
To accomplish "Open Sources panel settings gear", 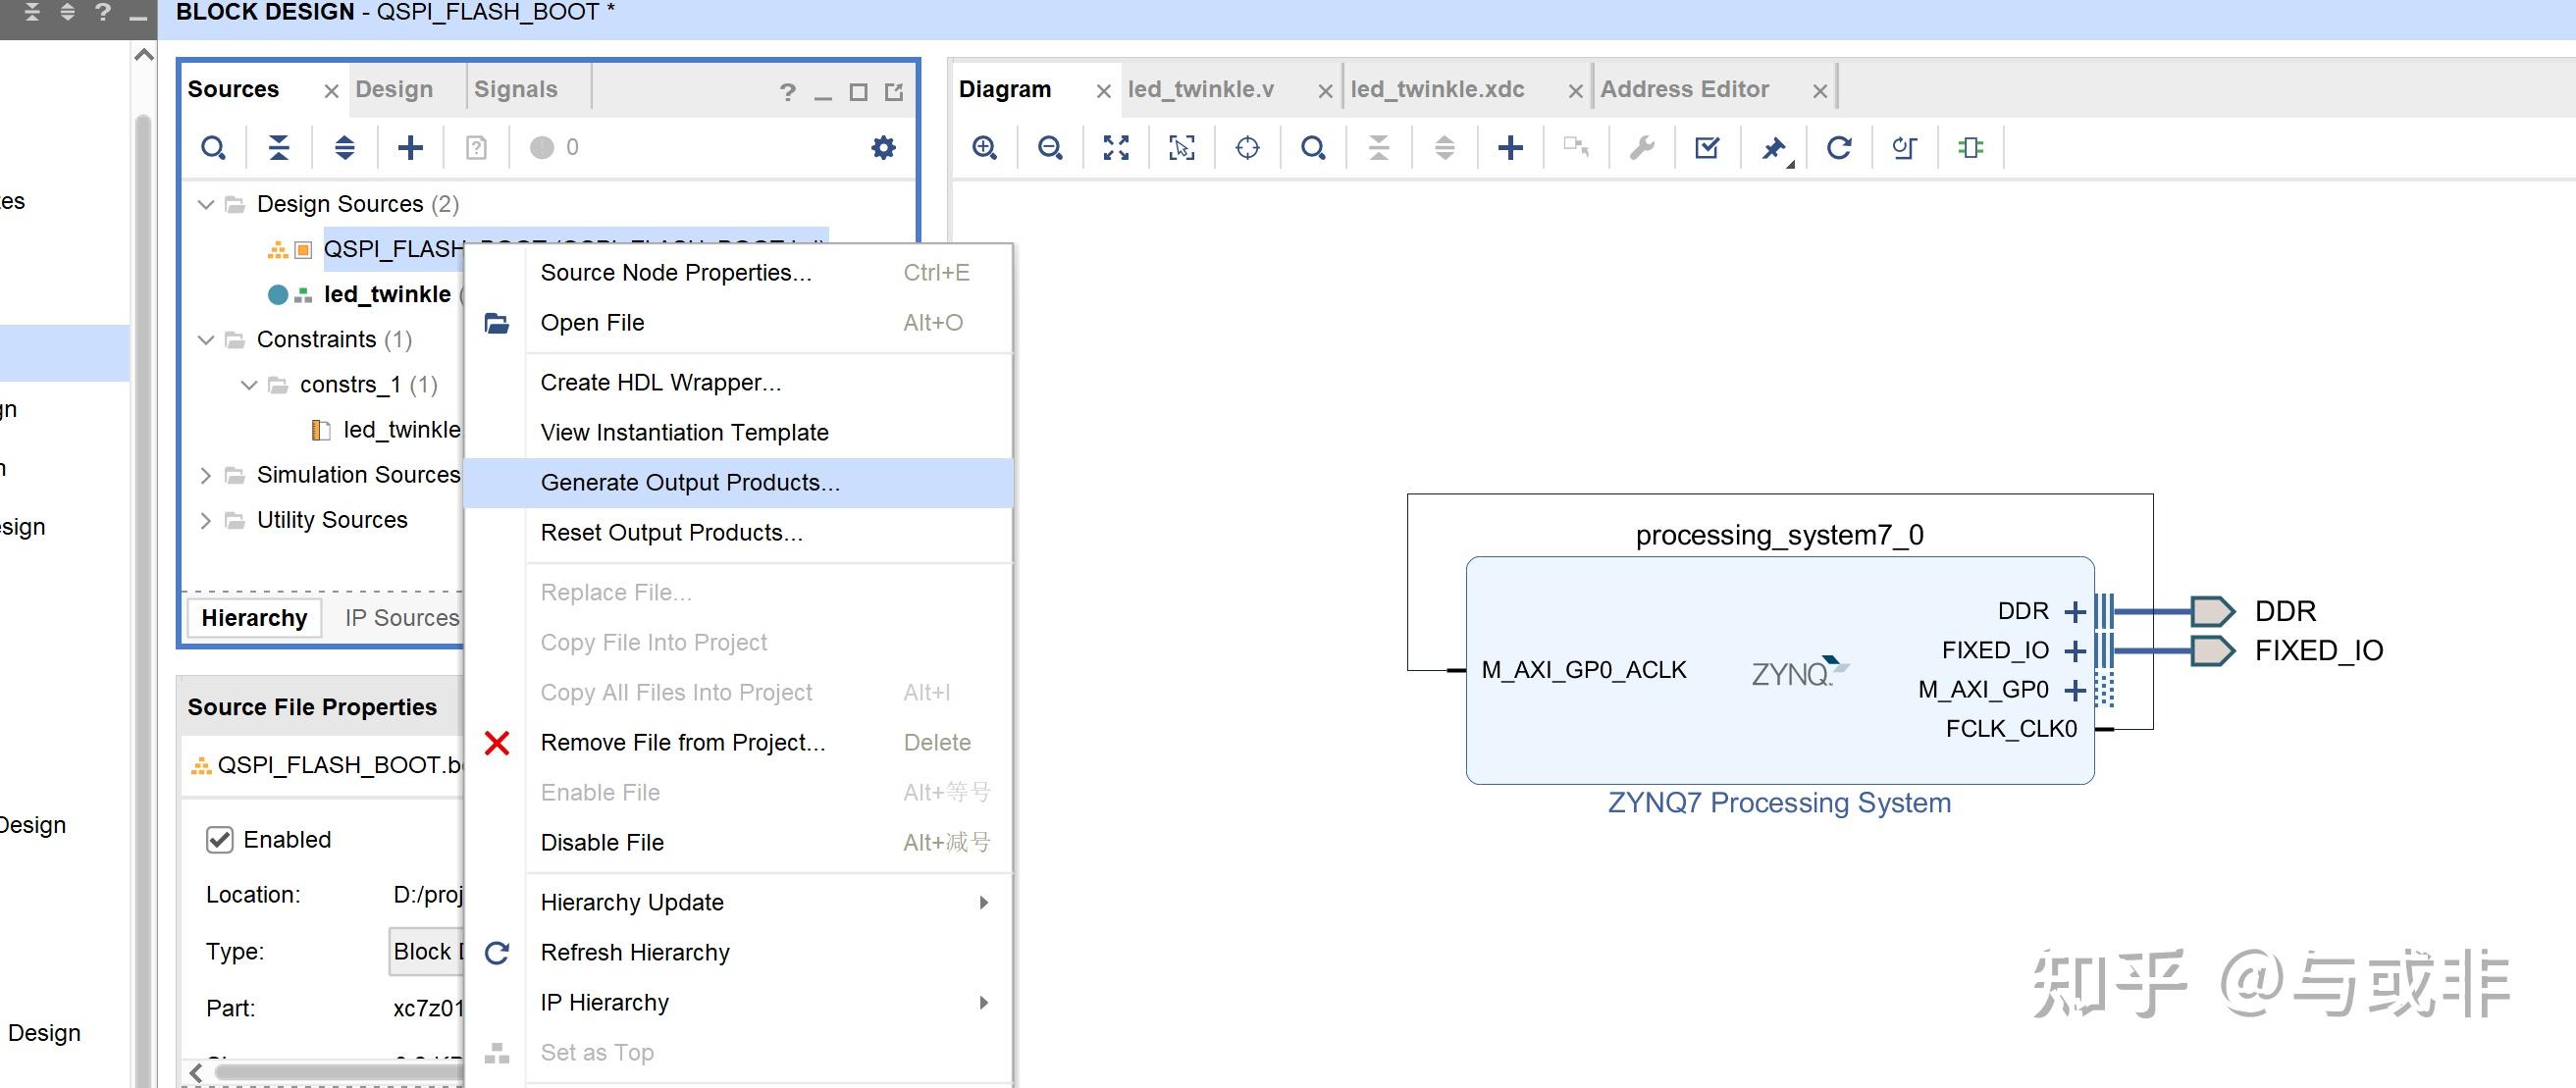I will tap(883, 148).
